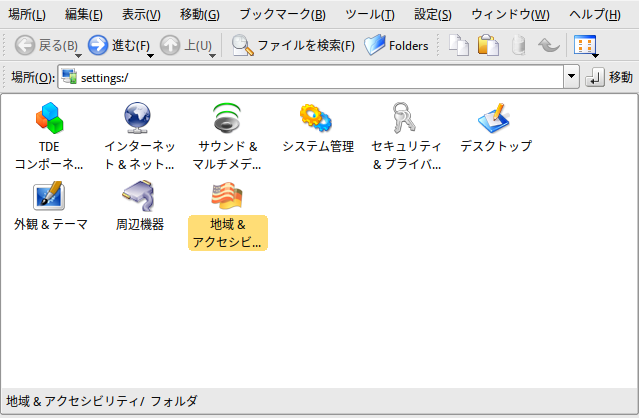
Task: Select the 地域 & アクセシビリティ folder
Action: [x=227, y=215]
